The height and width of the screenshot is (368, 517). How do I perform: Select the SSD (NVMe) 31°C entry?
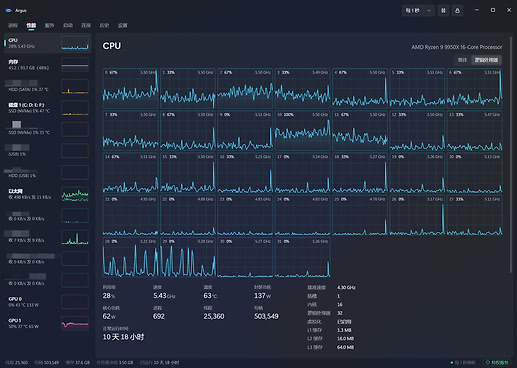pyautogui.click(x=48, y=129)
